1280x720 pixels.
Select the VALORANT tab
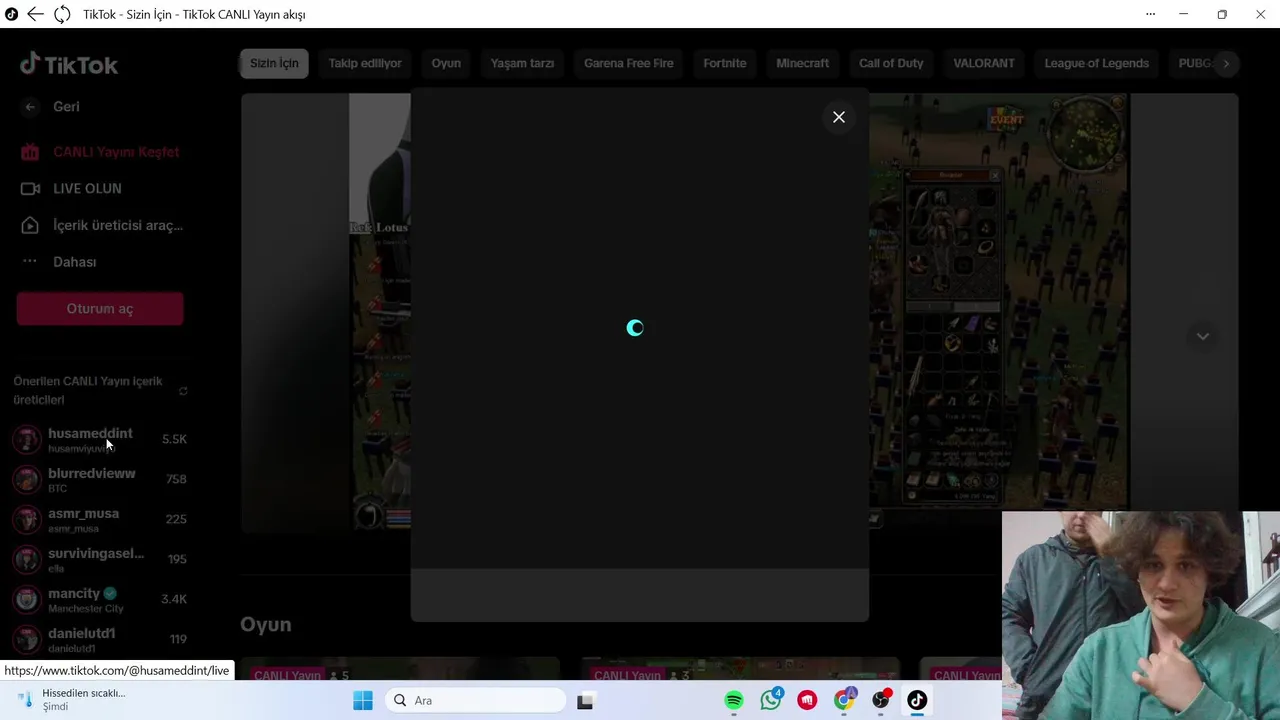(984, 63)
